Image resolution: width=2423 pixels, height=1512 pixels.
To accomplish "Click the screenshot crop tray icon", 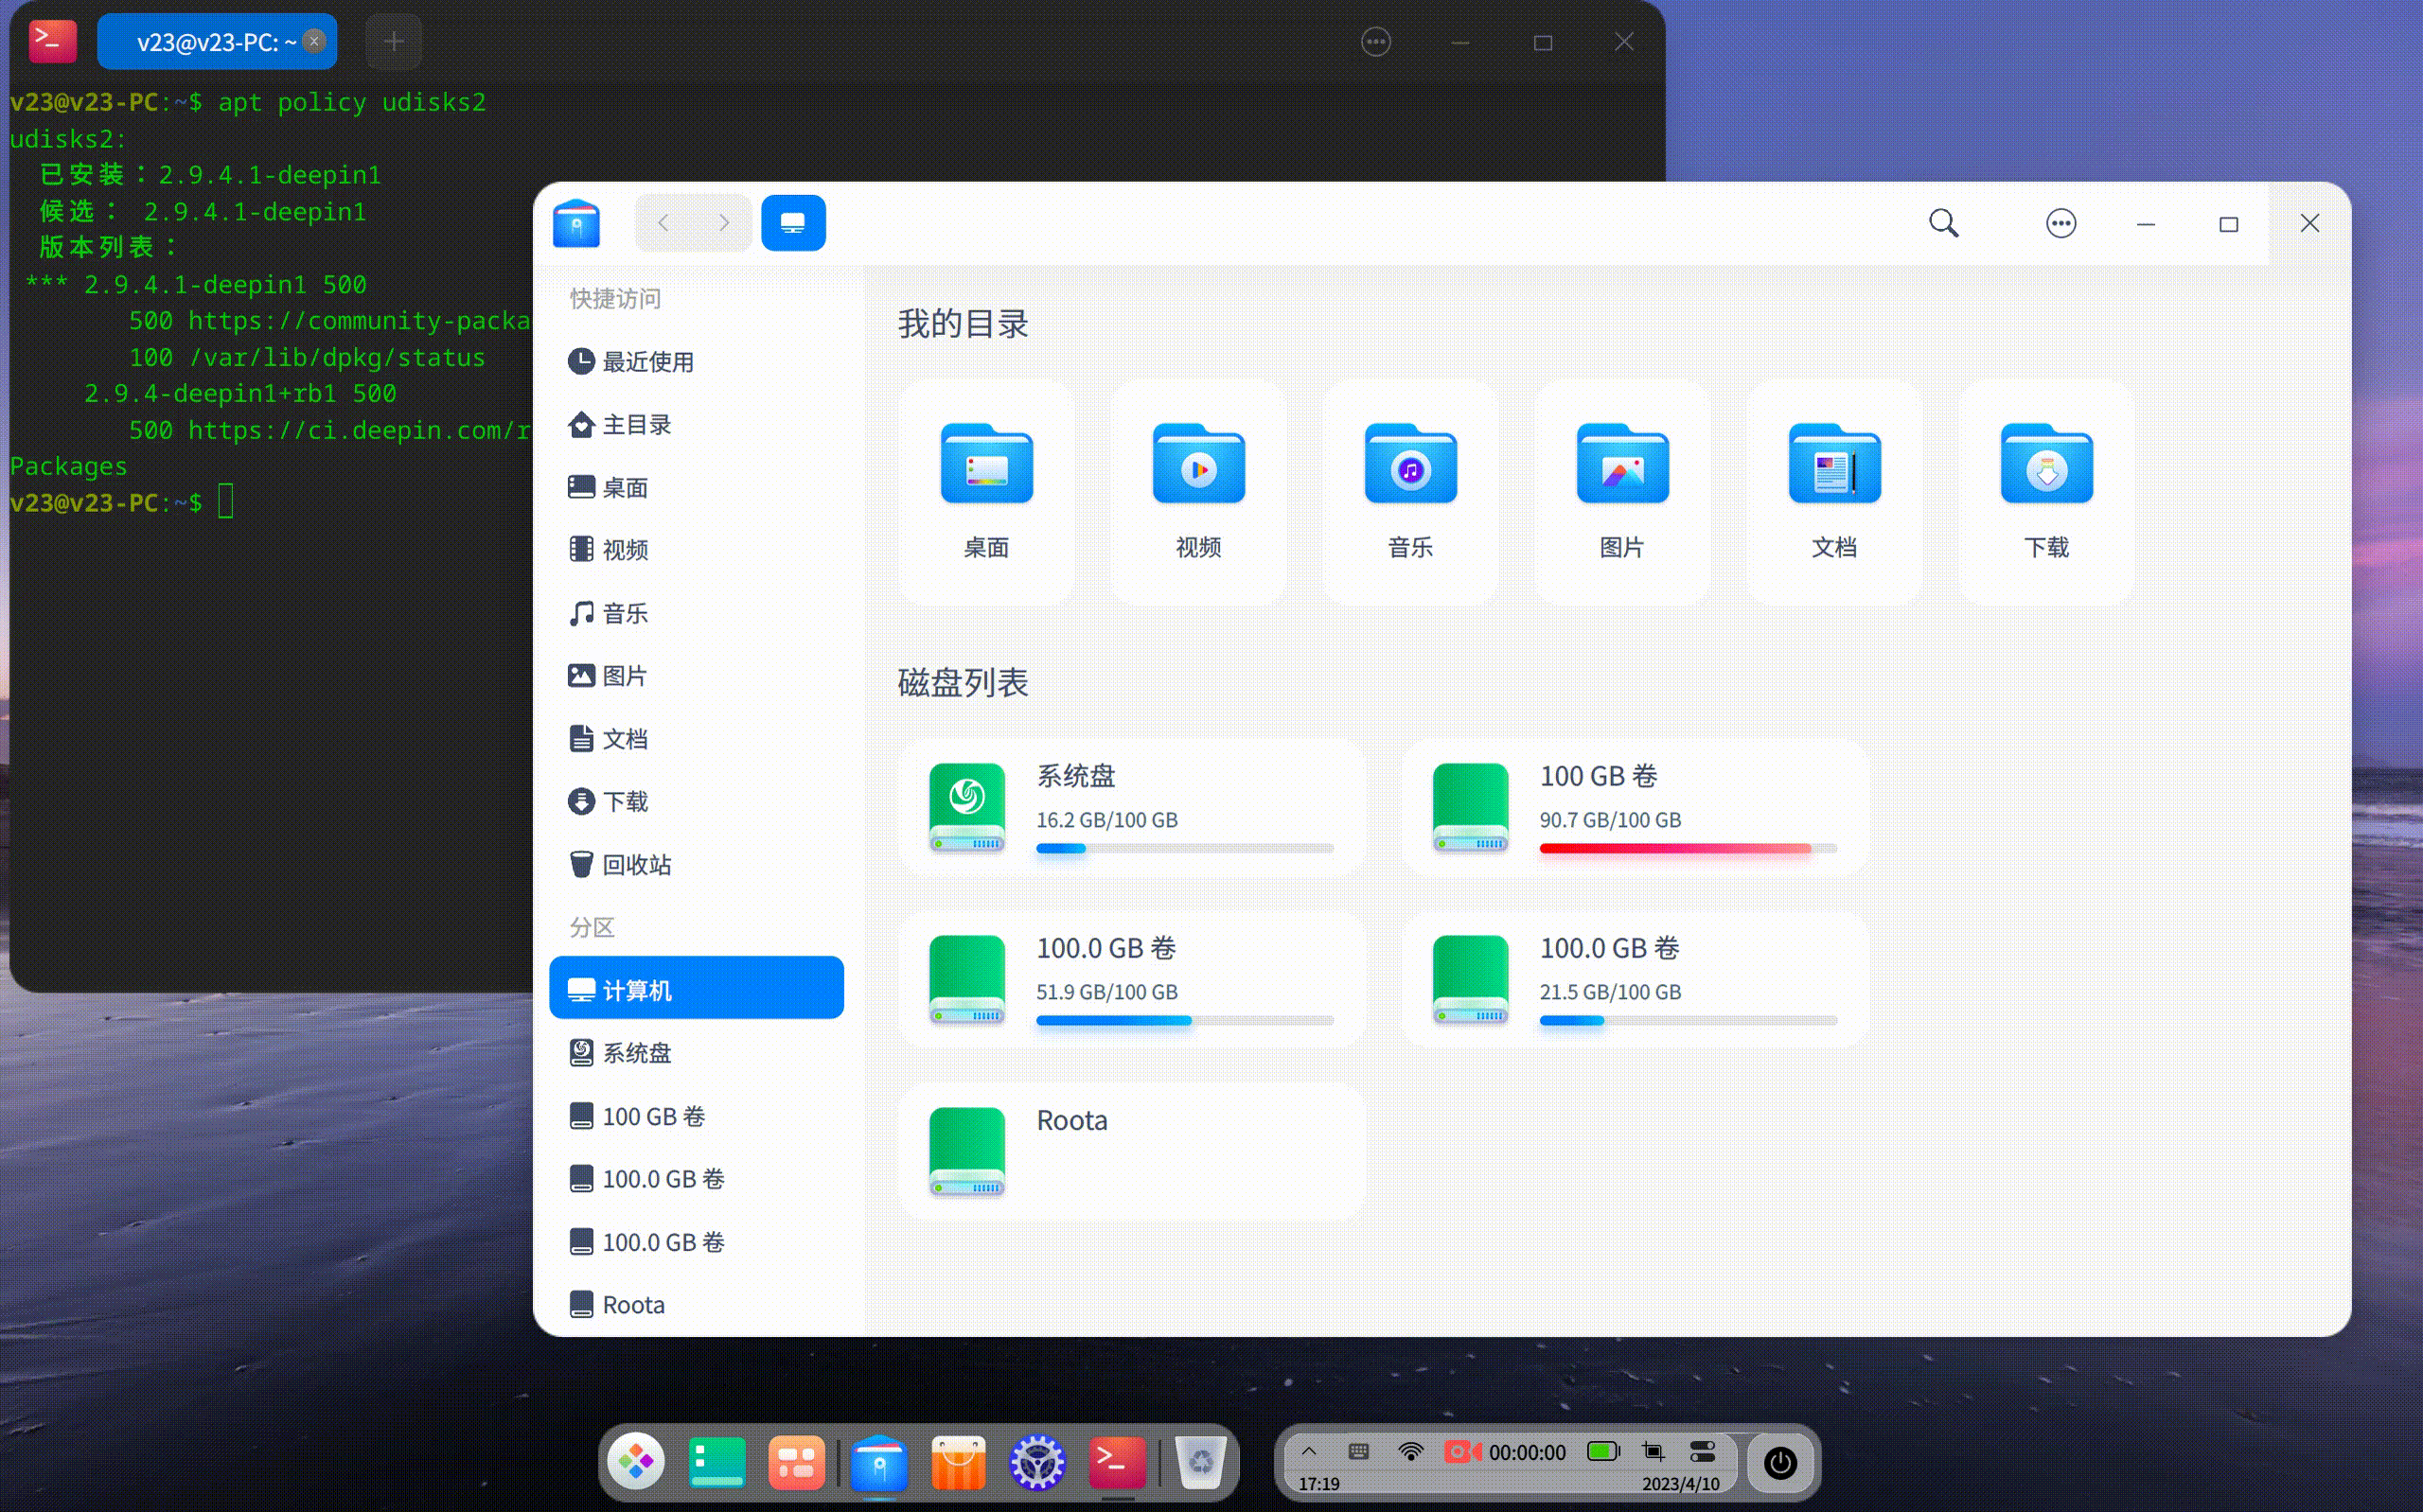I will point(1653,1451).
